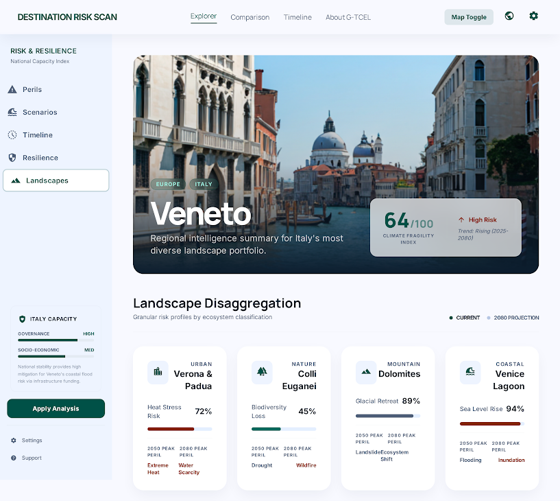Click the Biodiversity Loss progress bar
This screenshot has width=560, height=501.
[x=284, y=429]
